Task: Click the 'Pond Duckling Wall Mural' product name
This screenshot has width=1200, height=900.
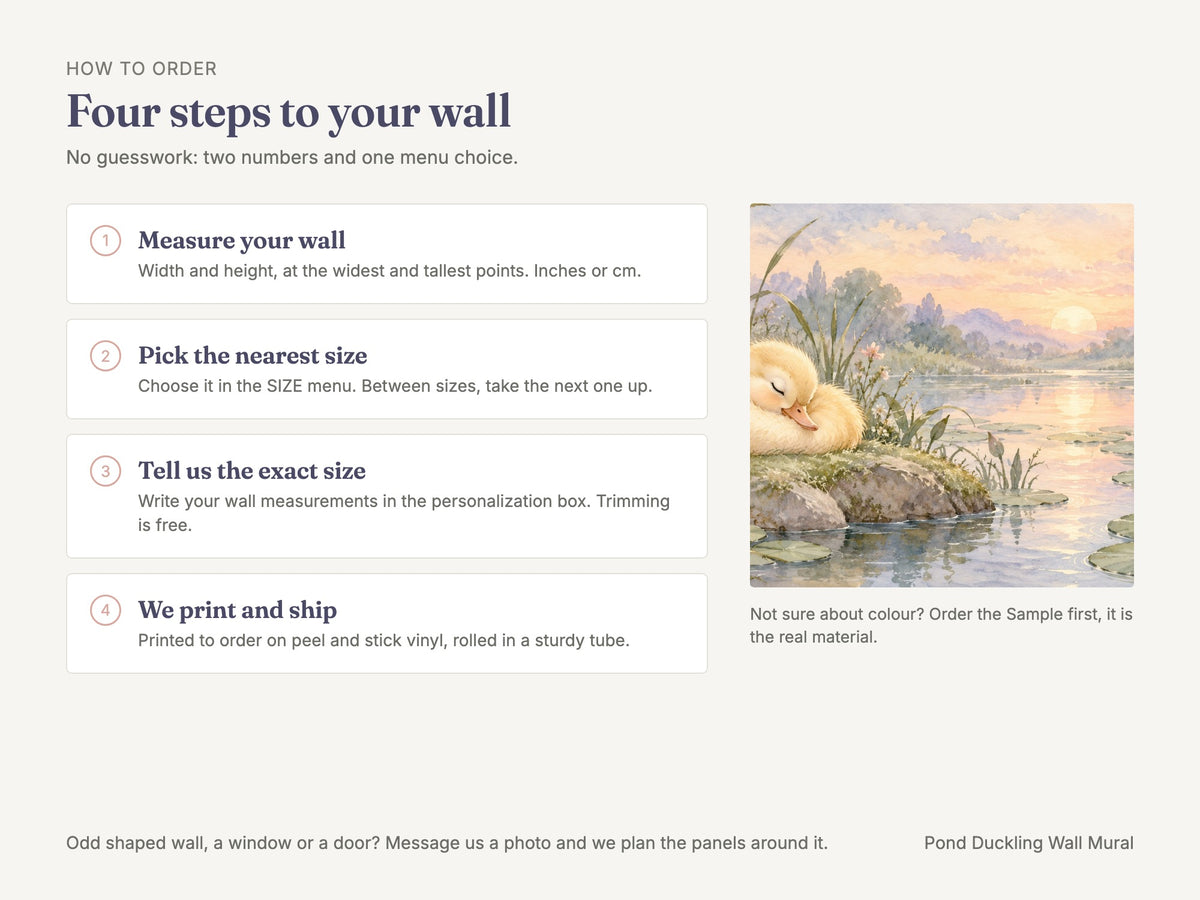Action: coord(1029,843)
